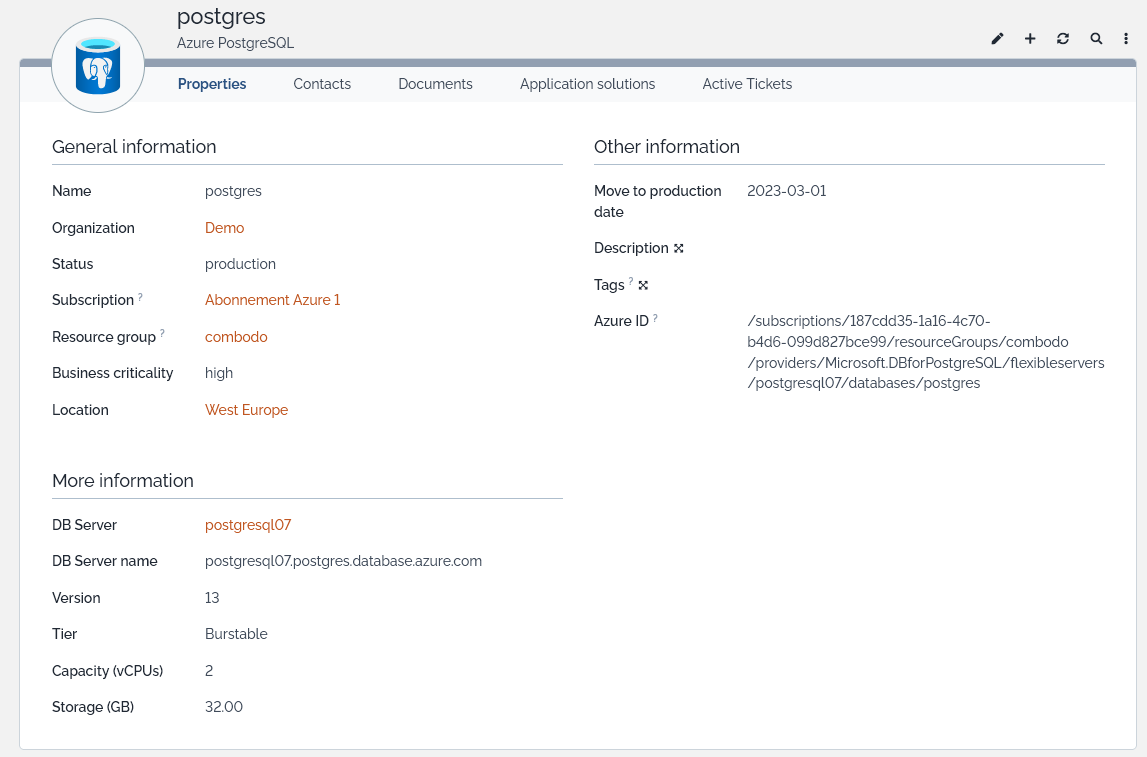Open the postgresql07 DB Server link
Screen dimensions: 1147x757
[x=248, y=525]
